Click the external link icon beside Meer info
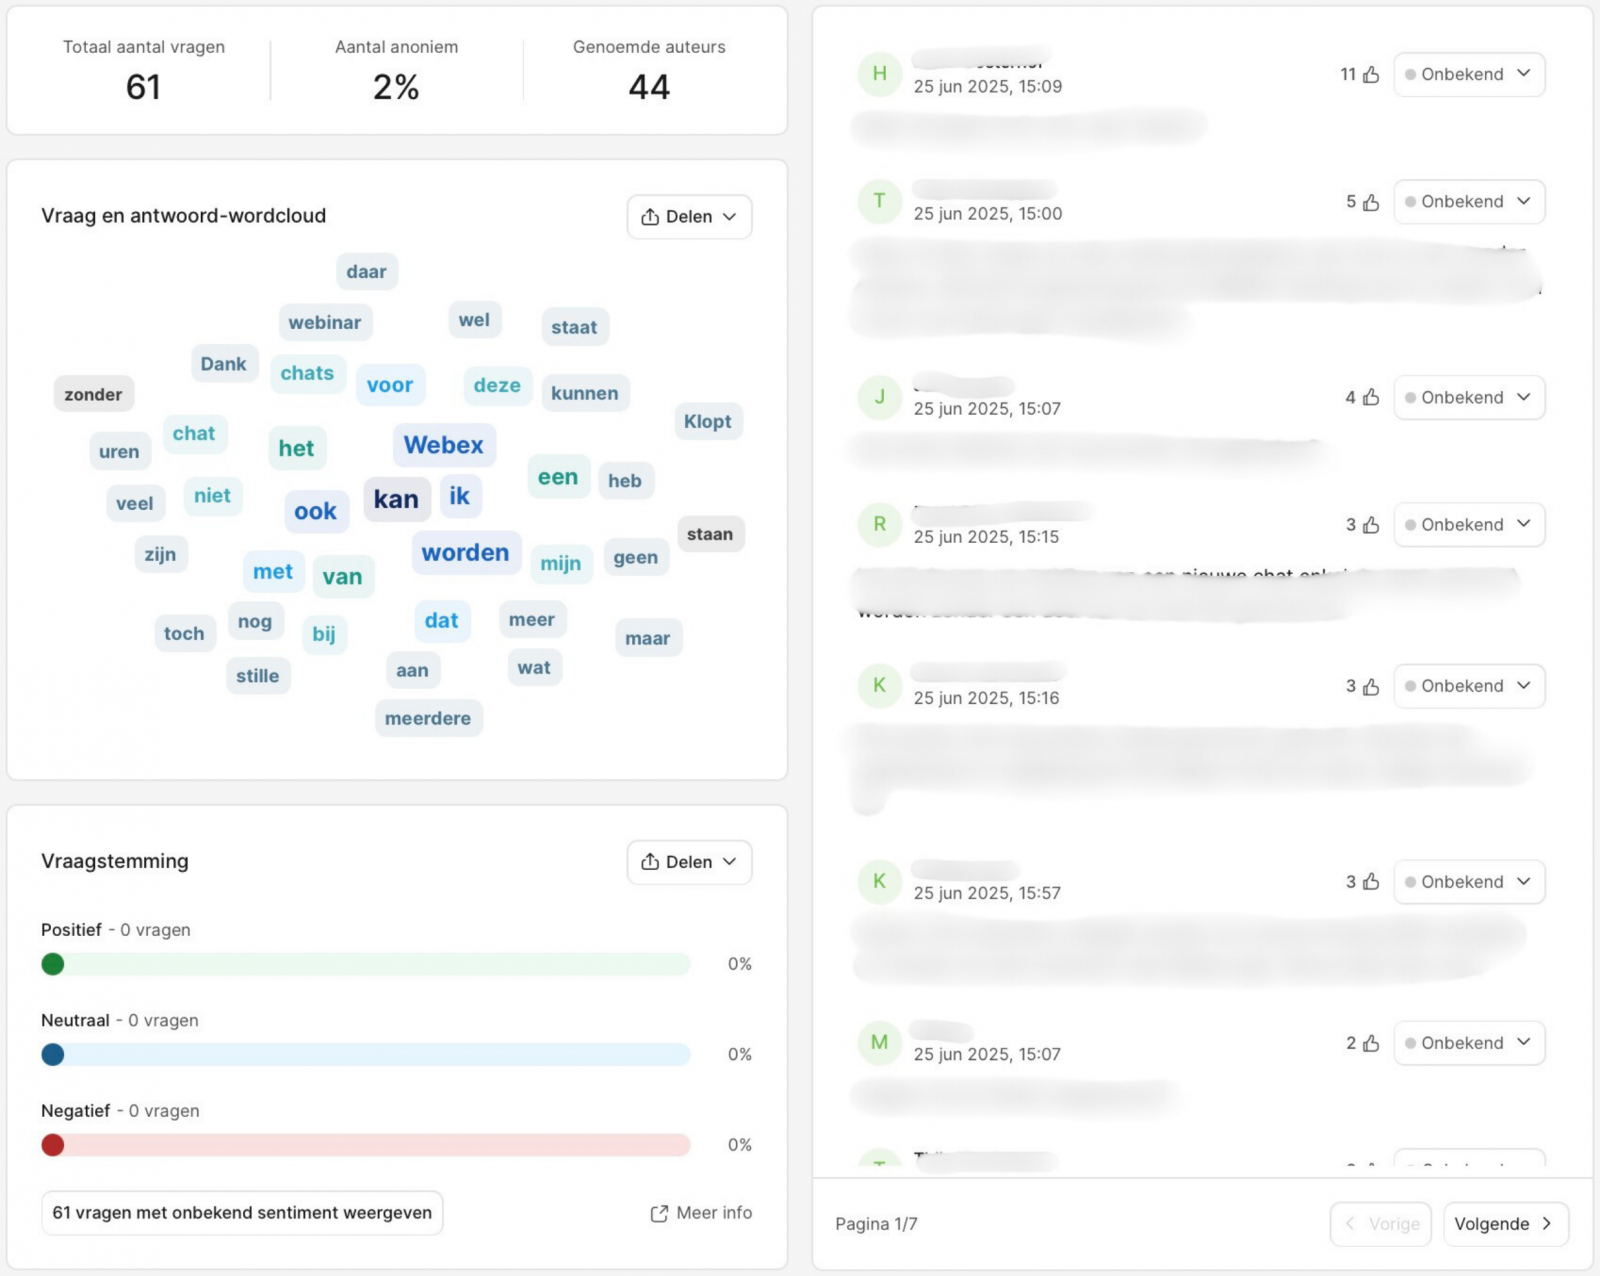Viewport: 1600px width, 1276px height. (x=659, y=1213)
